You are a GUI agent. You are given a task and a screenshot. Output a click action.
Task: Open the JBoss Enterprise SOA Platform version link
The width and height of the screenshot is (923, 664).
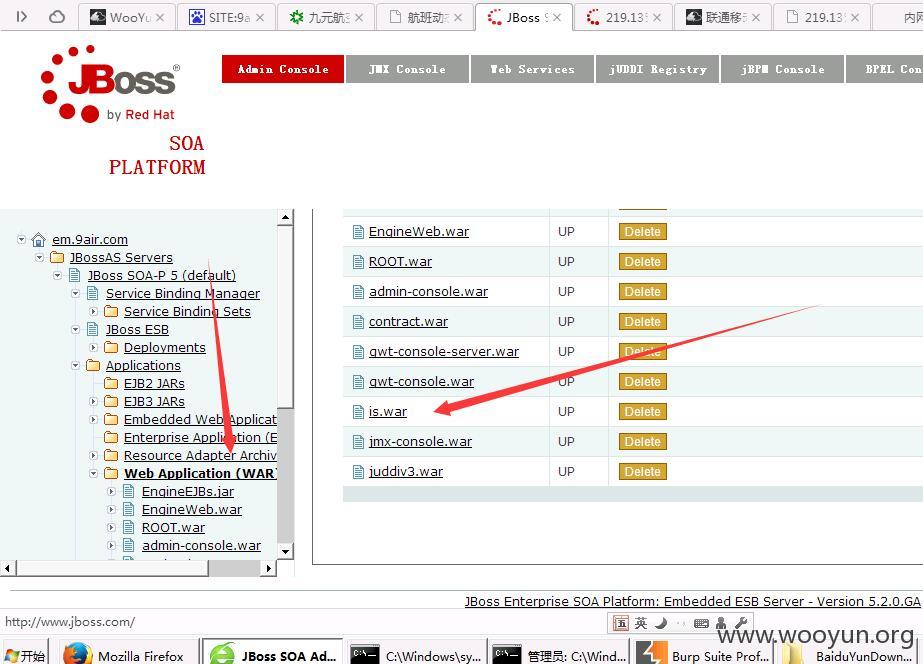click(x=692, y=602)
